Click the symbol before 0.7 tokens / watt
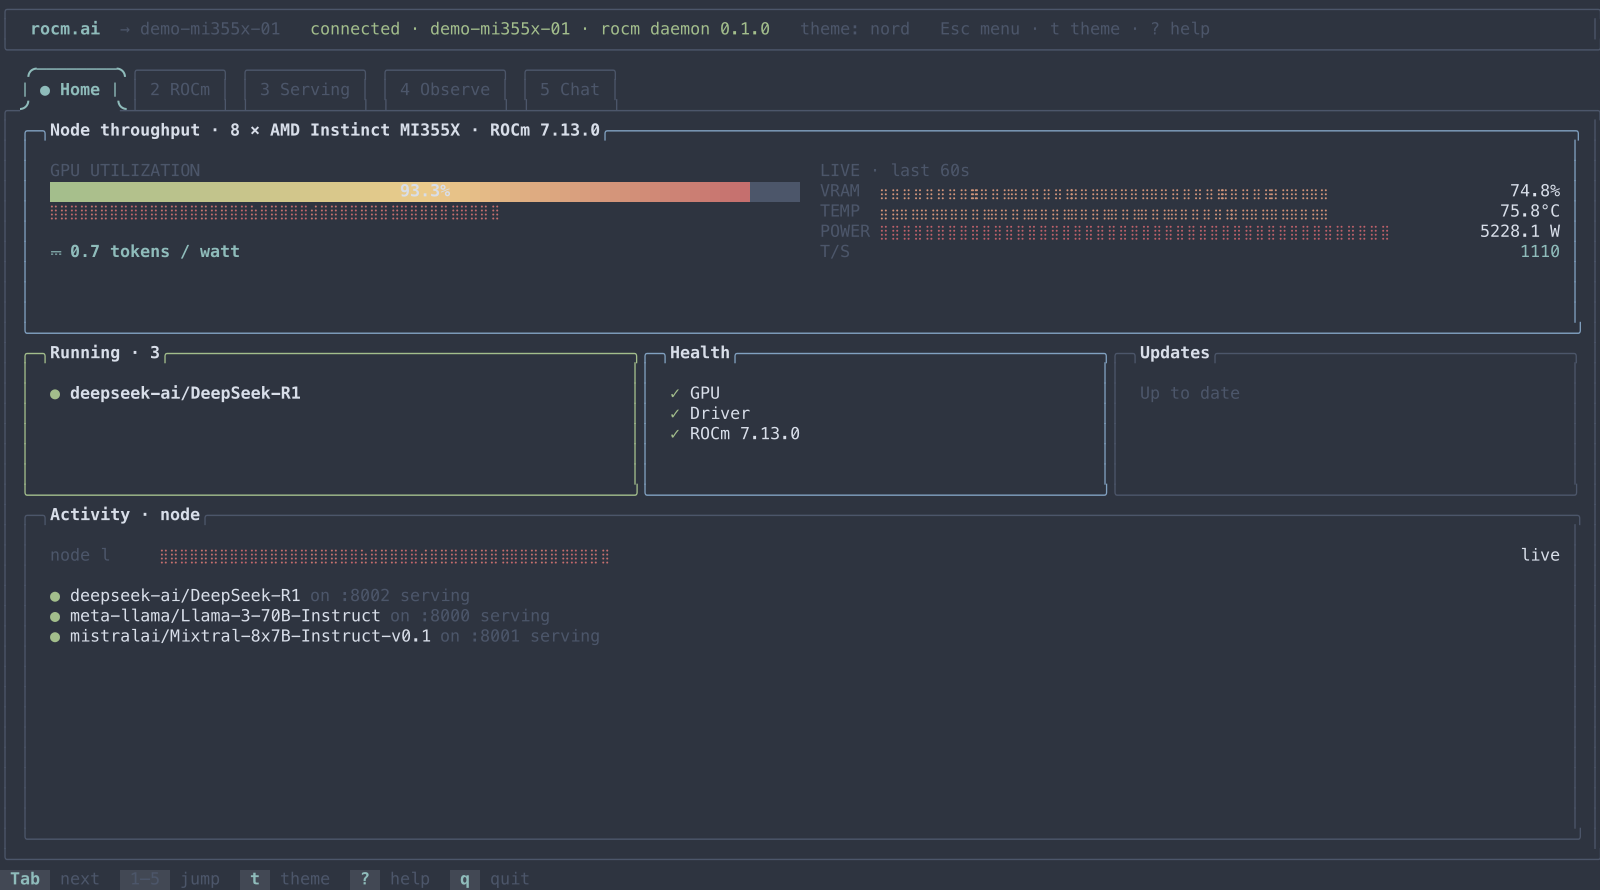 point(56,252)
